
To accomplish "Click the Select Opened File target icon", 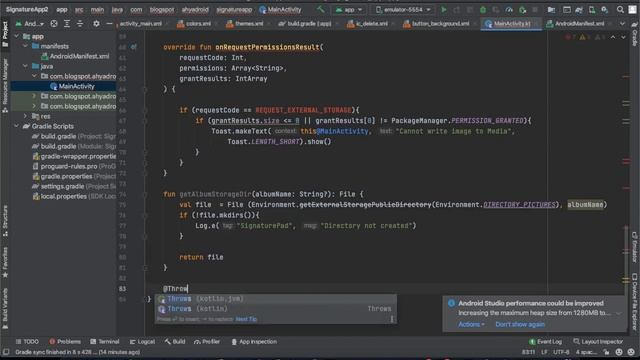I will click(x=54, y=24).
